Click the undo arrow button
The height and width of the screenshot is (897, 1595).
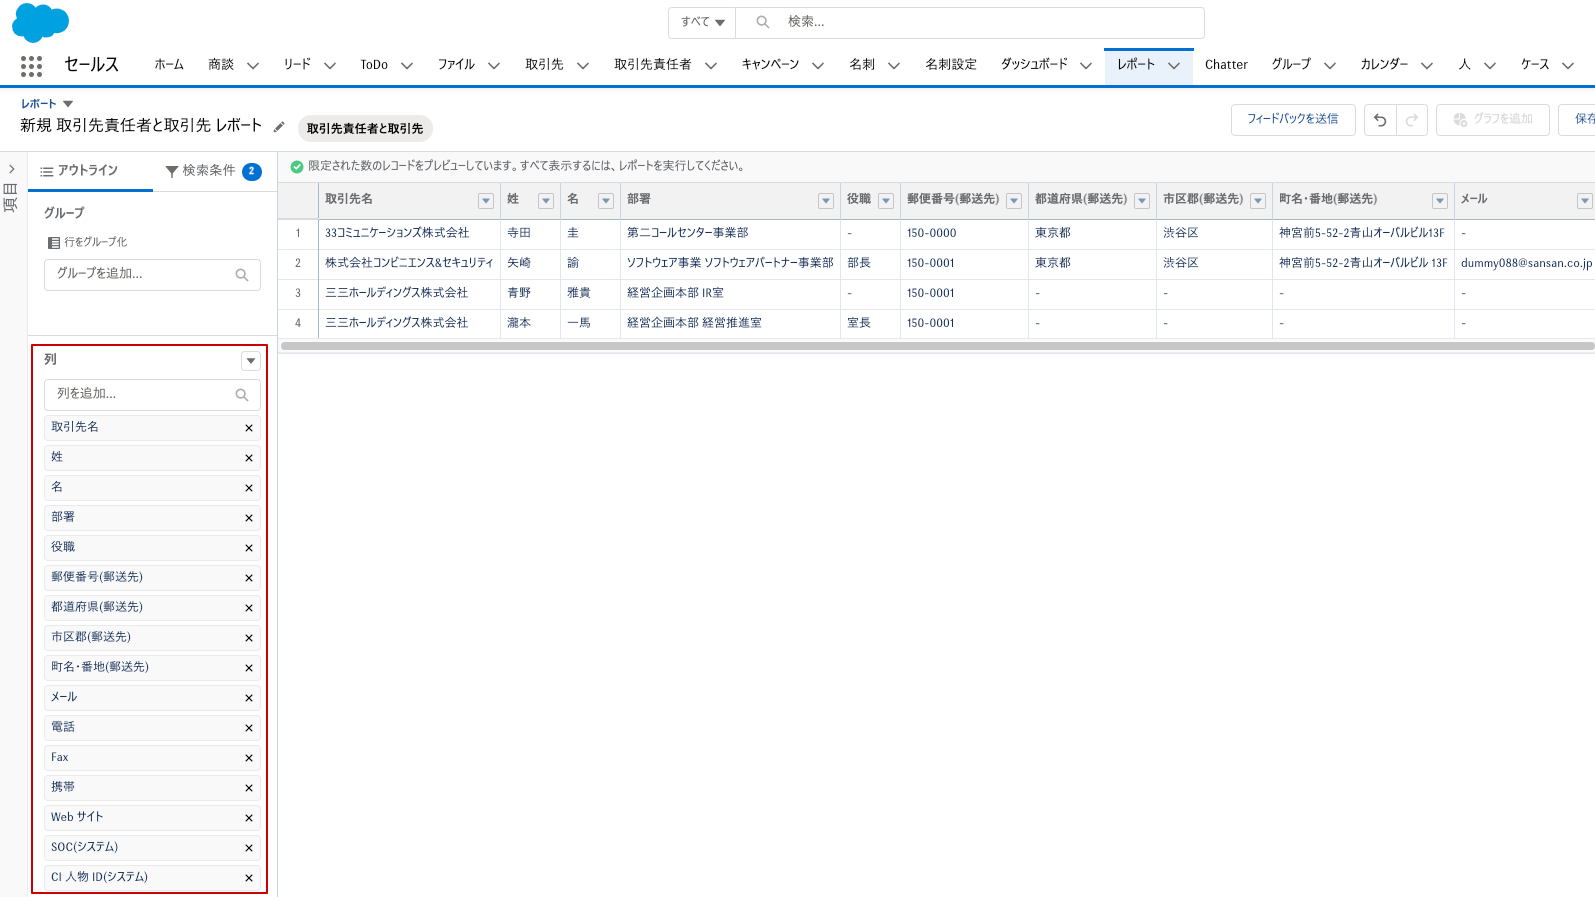[1380, 120]
